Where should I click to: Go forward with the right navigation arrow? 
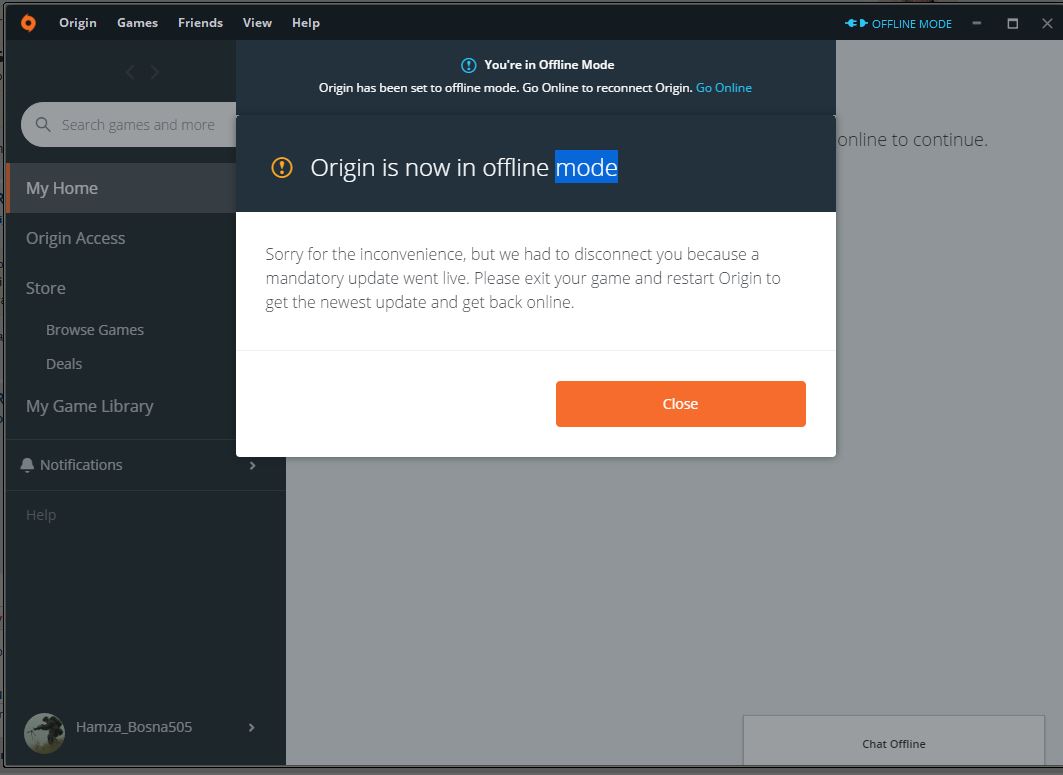click(155, 72)
